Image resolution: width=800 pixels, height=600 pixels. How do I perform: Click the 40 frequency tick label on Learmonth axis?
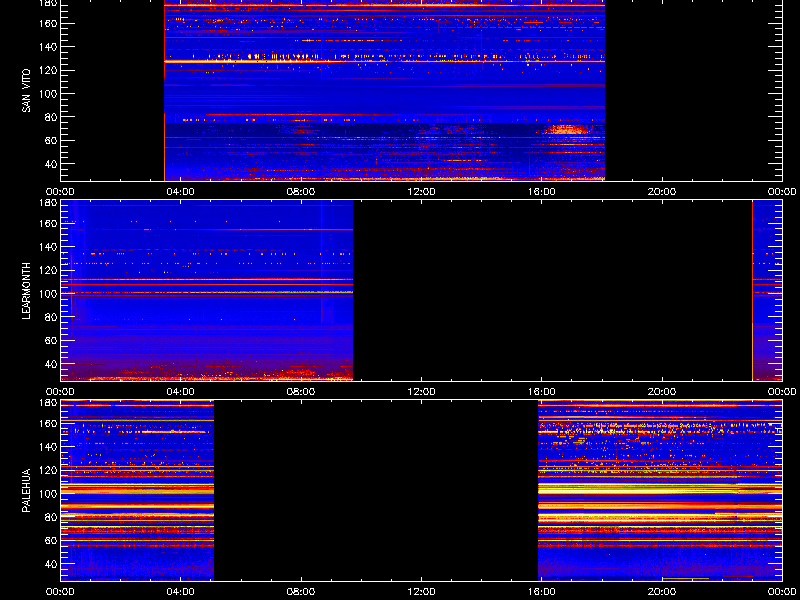(52, 364)
